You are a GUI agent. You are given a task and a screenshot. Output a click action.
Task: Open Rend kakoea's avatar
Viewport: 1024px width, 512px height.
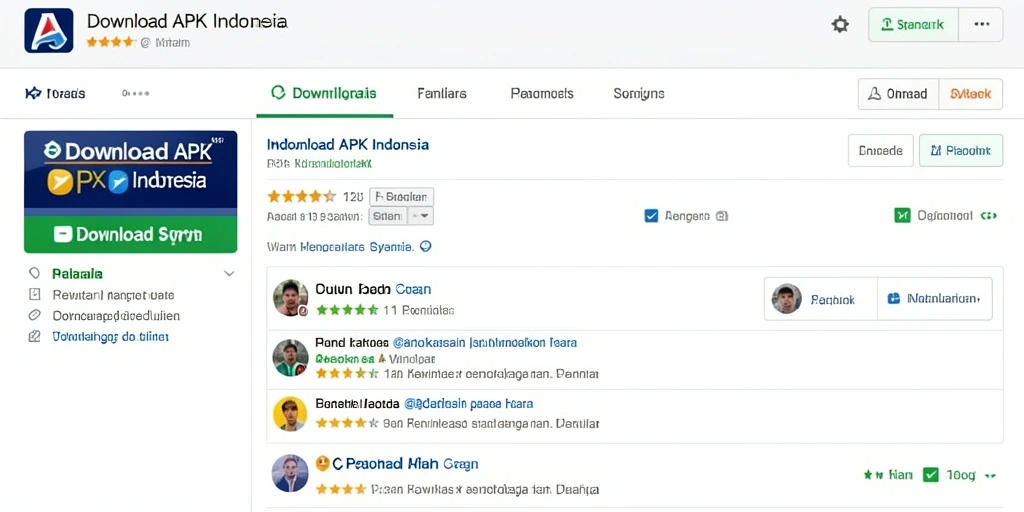(x=291, y=358)
